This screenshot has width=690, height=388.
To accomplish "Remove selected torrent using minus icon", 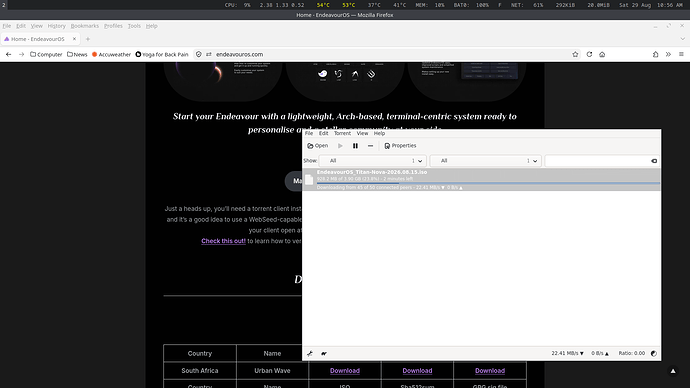I will click(x=370, y=146).
